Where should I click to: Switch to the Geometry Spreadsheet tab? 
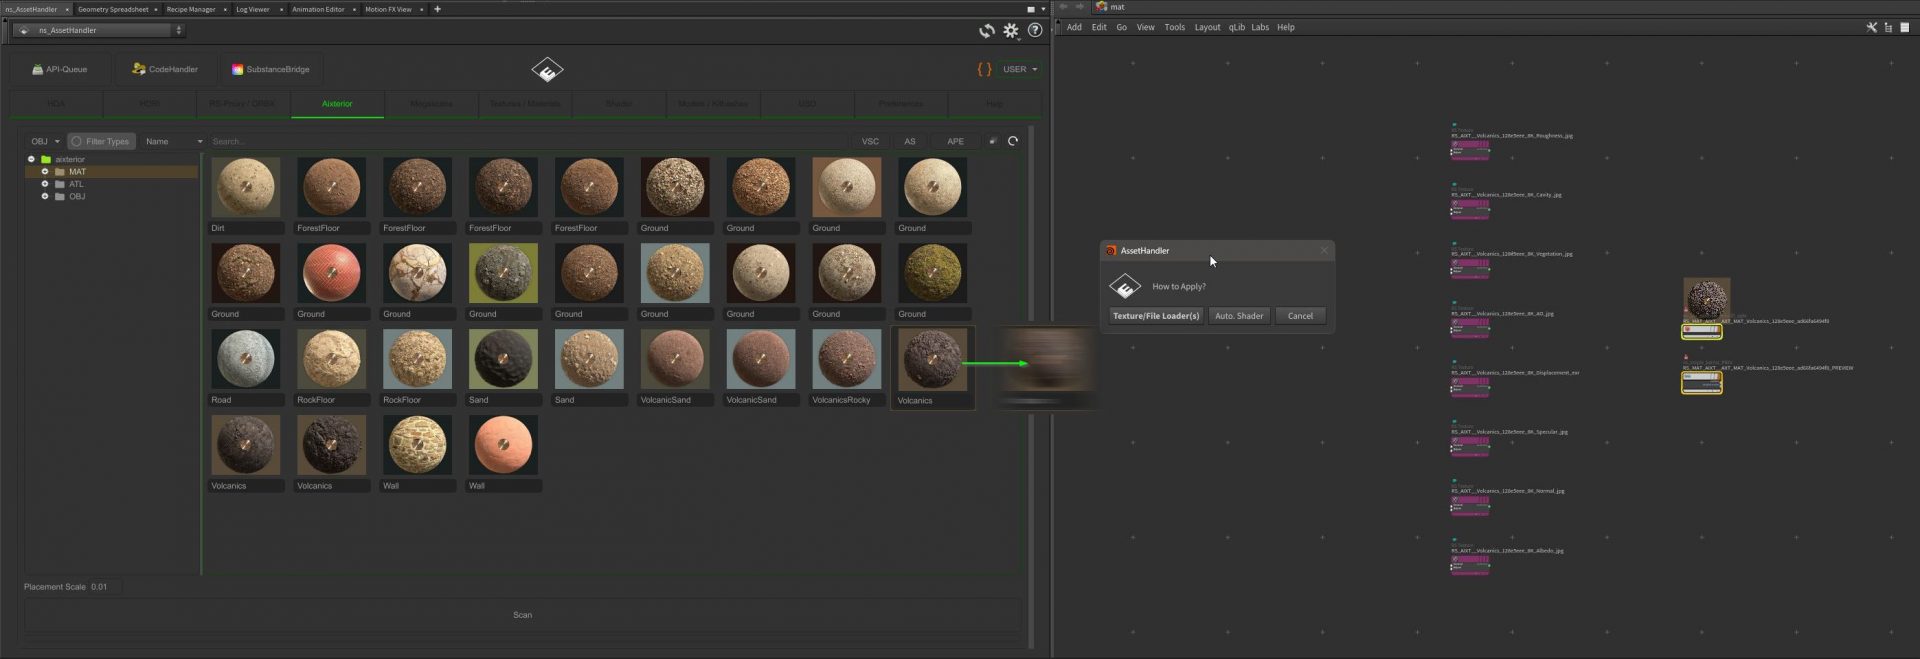113,9
